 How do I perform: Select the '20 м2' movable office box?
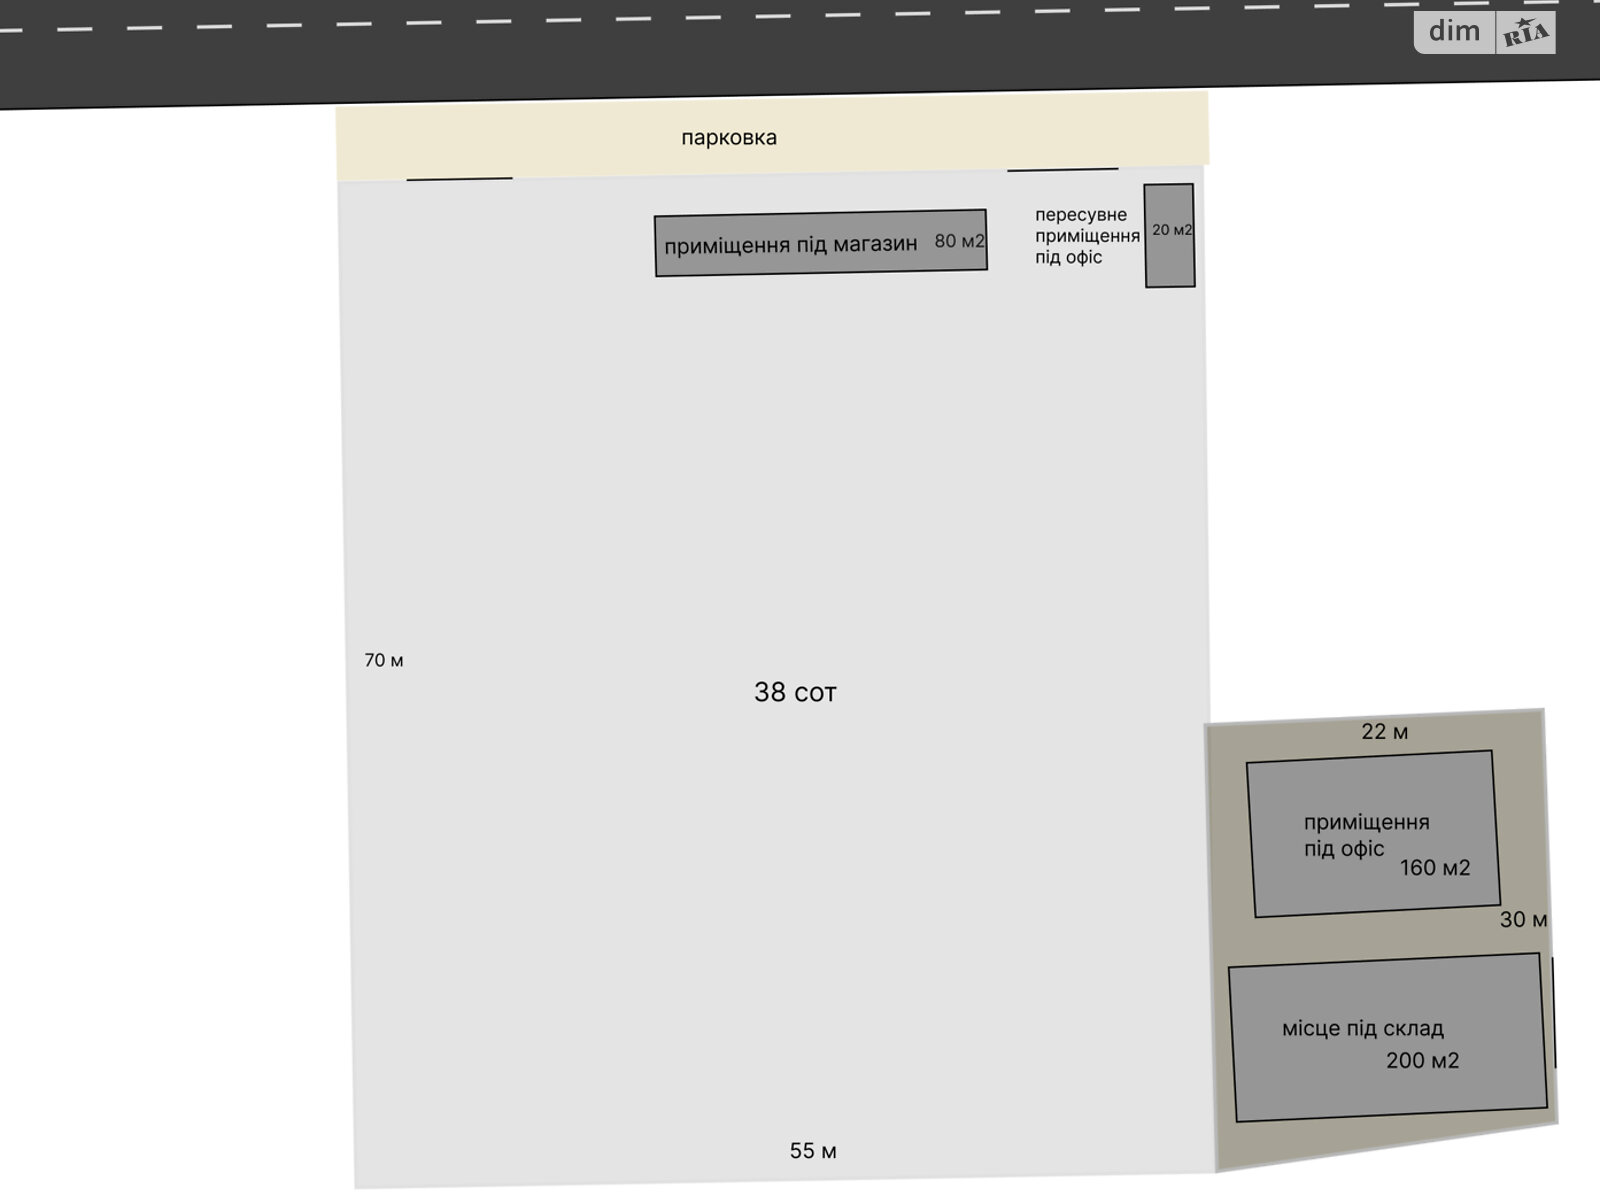1169,236
